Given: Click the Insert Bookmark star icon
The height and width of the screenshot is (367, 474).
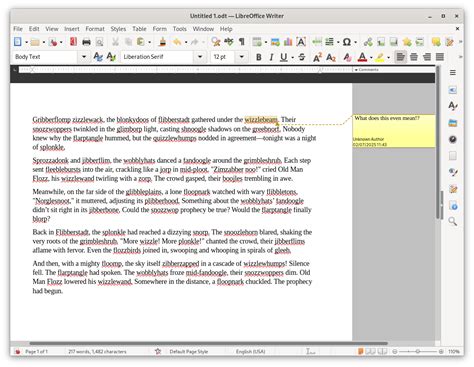Looking at the screenshot, I should tap(407, 42).
